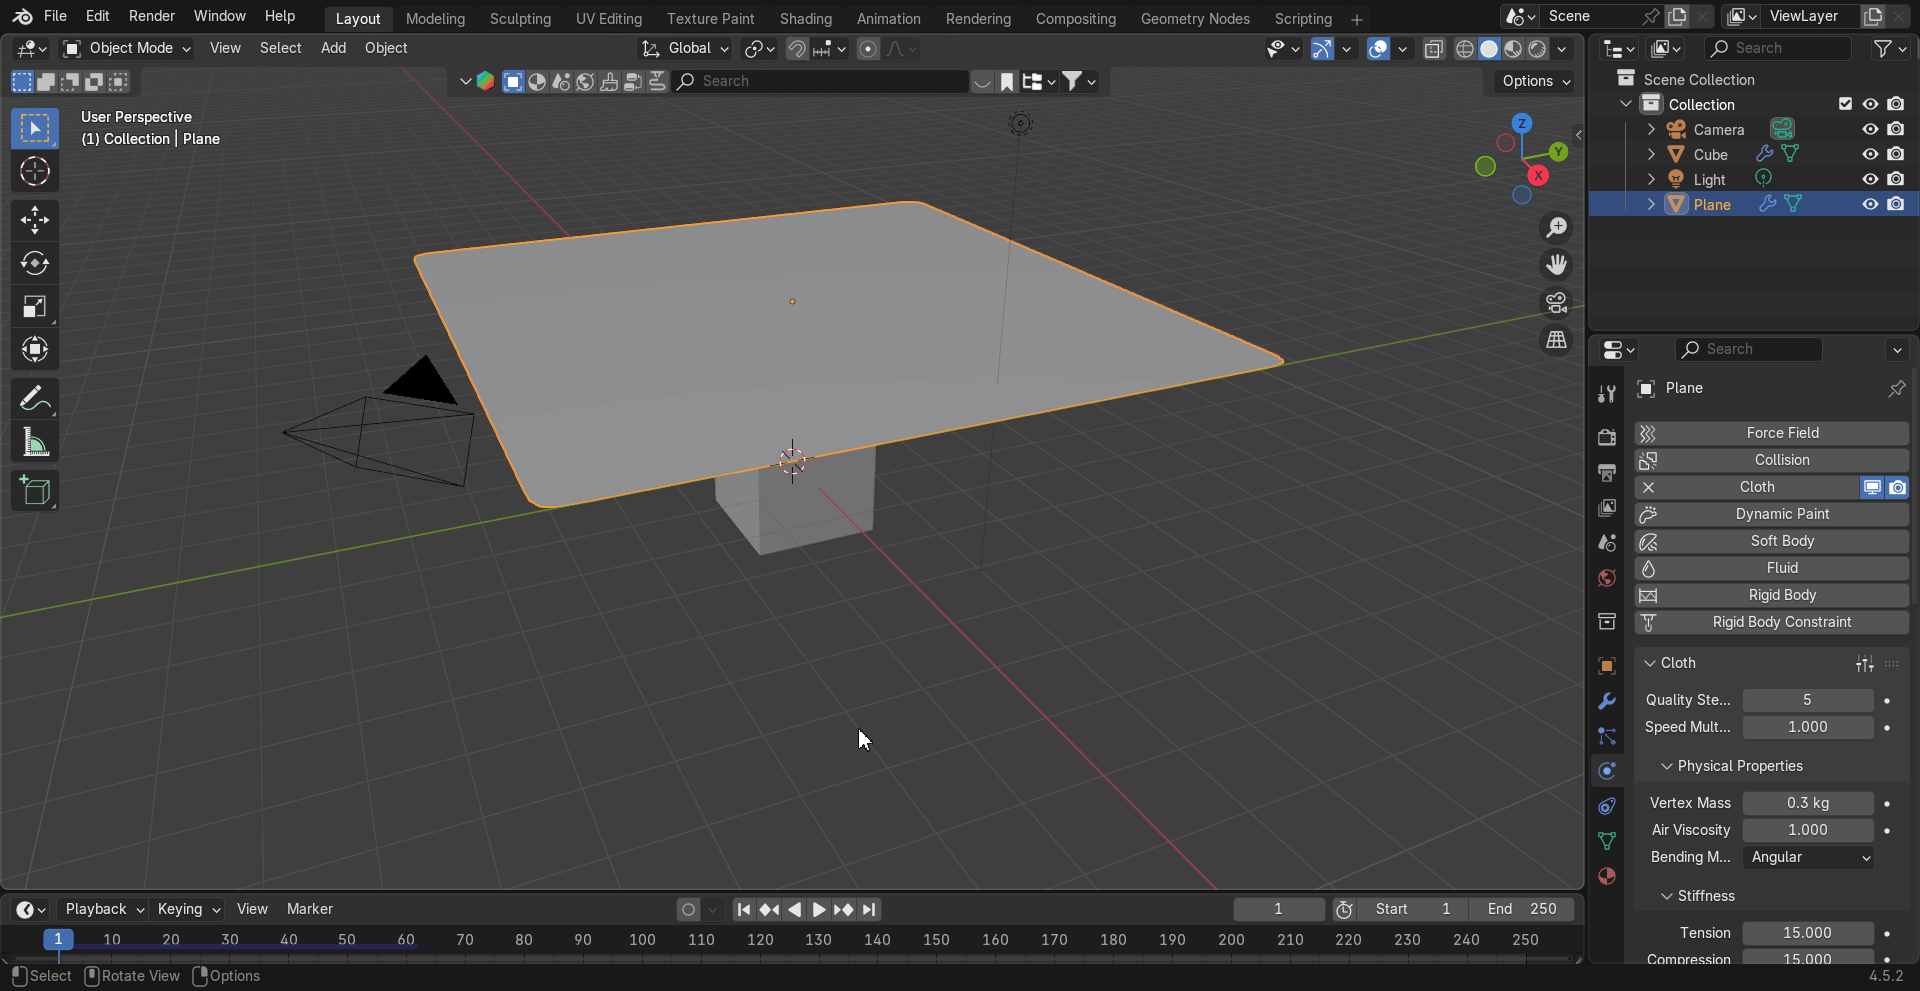The image size is (1920, 991).
Task: Click the zoom magnifier viewport icon
Action: pyautogui.click(x=1557, y=228)
